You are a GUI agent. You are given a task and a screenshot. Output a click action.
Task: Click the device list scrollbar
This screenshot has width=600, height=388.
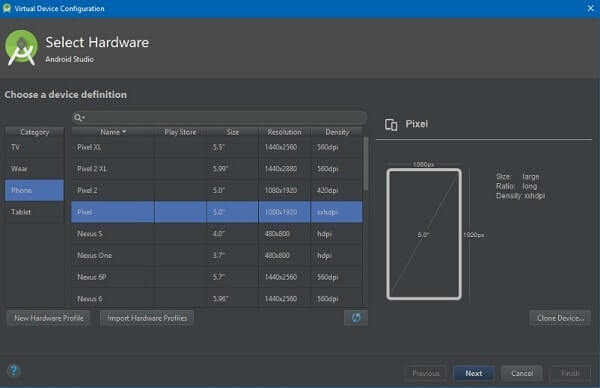point(366,164)
